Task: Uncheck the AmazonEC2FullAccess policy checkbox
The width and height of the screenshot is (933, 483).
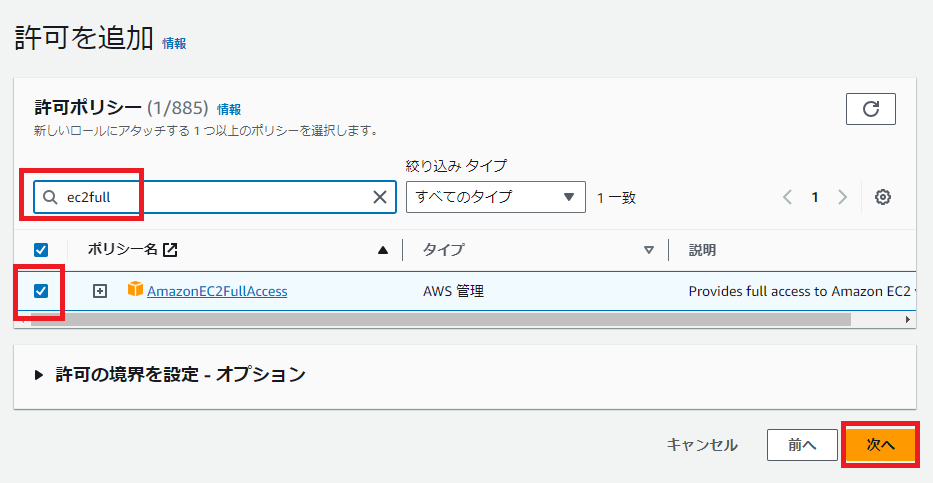Action: coord(40,291)
